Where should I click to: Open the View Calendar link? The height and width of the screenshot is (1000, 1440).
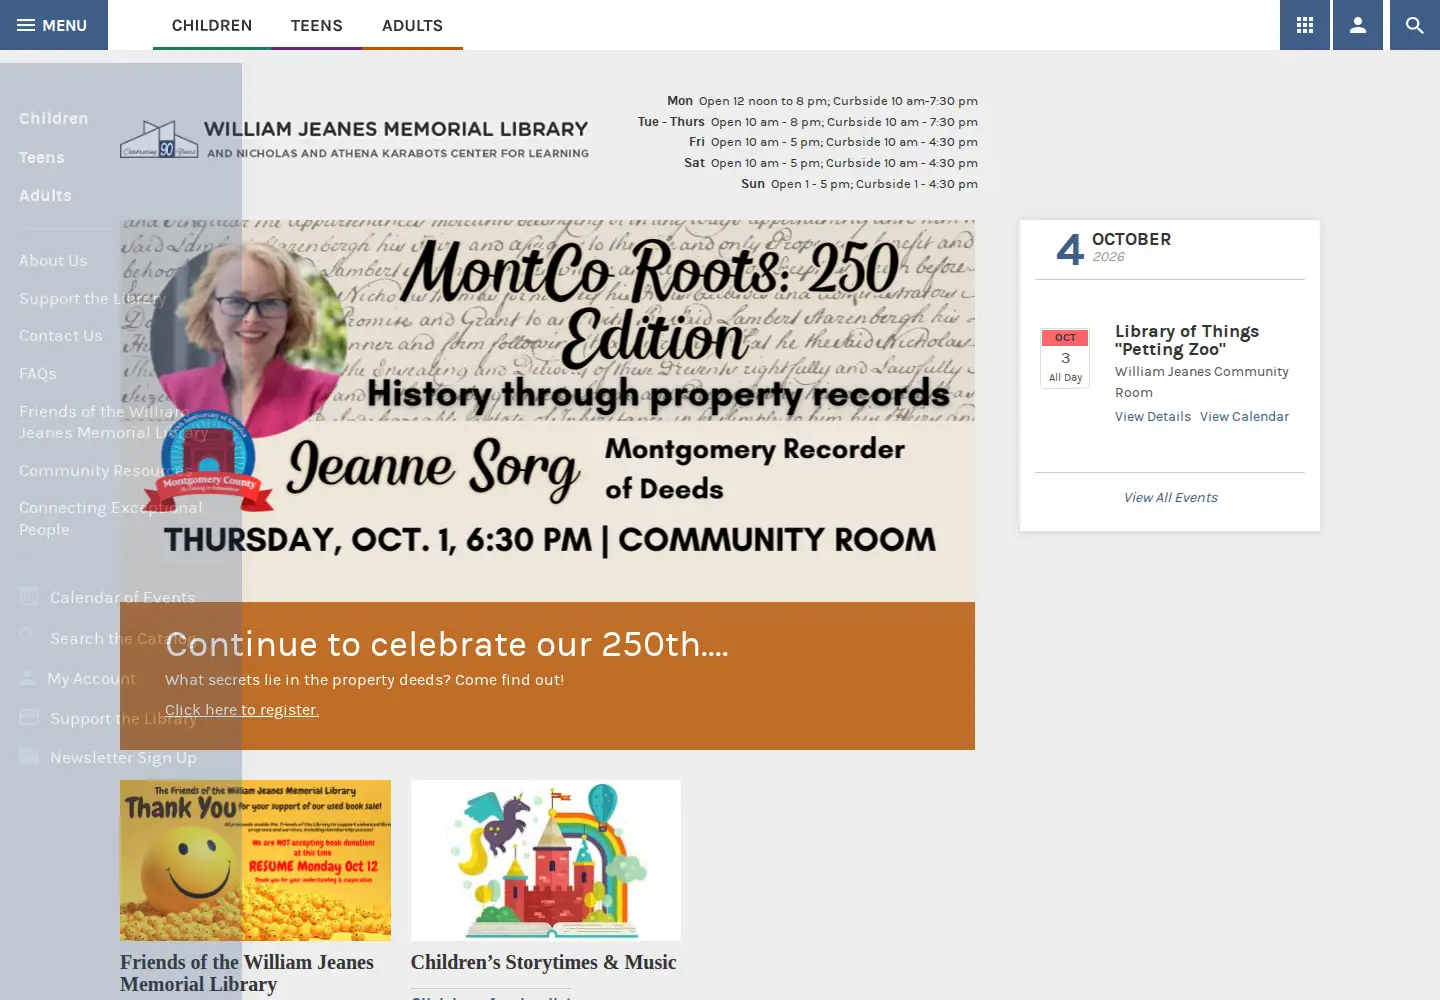pyautogui.click(x=1244, y=417)
